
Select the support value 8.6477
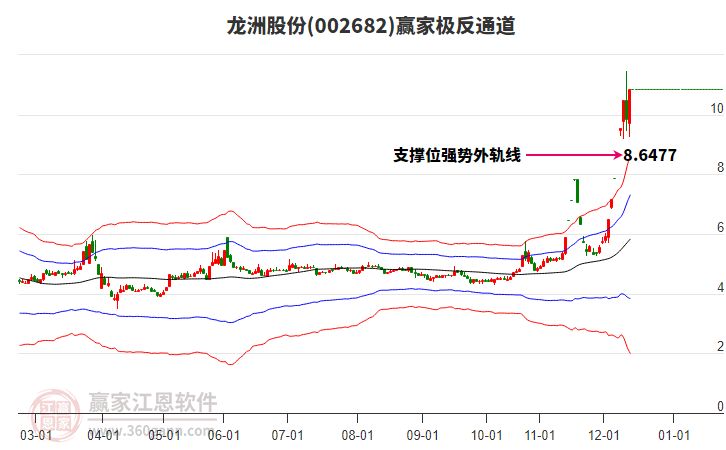pos(650,155)
